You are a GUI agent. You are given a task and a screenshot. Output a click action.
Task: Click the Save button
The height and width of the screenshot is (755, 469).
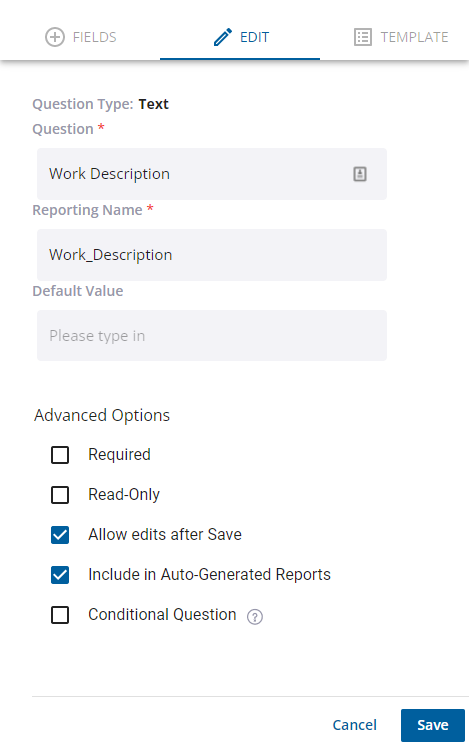pyautogui.click(x=432, y=725)
